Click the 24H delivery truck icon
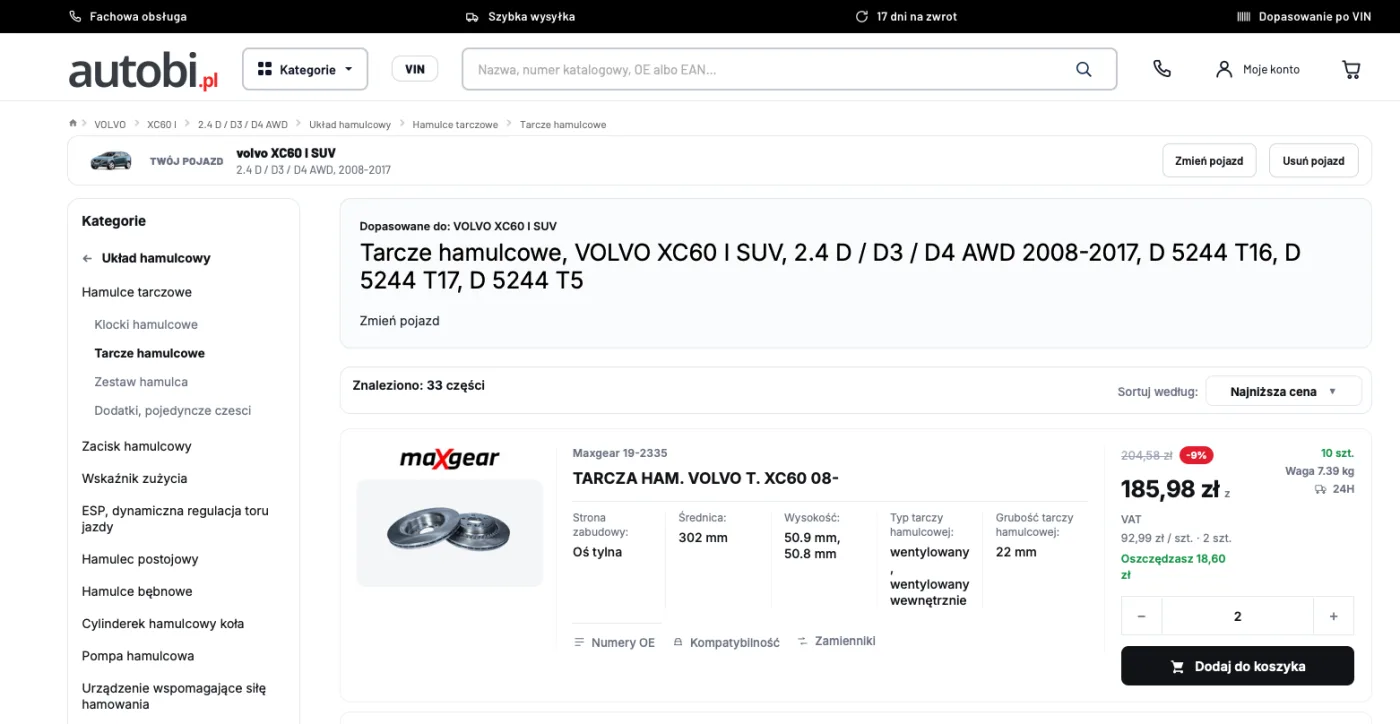1400x724 pixels. [1322, 489]
